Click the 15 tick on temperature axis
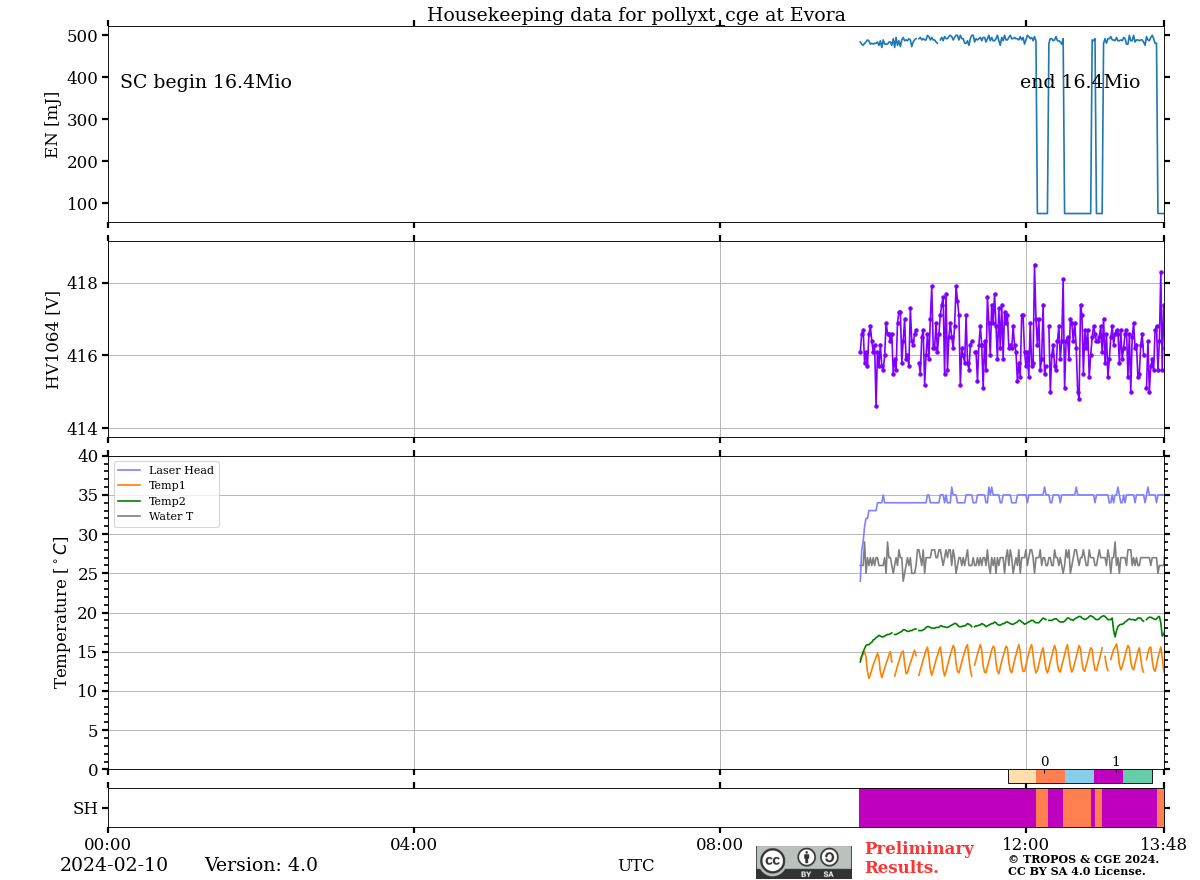This screenshot has height=880, width=1200. [x=88, y=652]
